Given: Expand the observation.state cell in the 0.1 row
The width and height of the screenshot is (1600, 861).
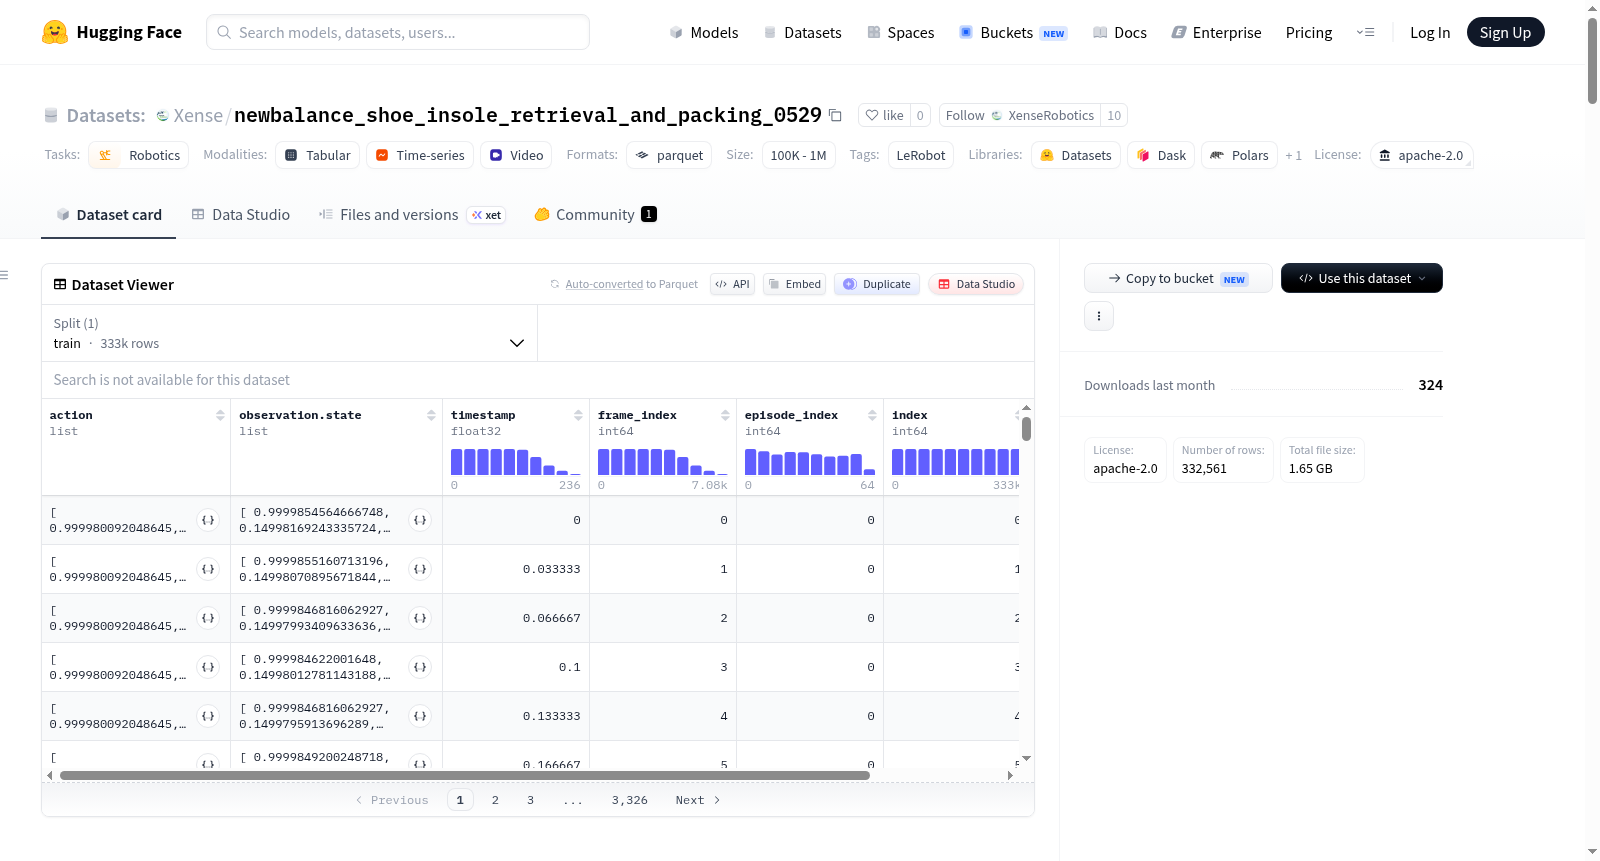Looking at the screenshot, I should [420, 667].
